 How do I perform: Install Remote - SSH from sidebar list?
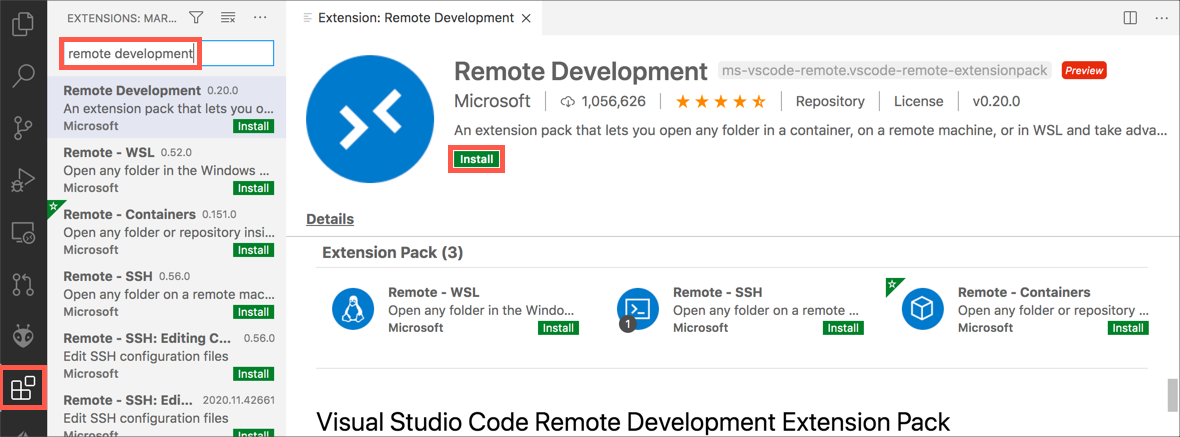pyautogui.click(x=254, y=311)
